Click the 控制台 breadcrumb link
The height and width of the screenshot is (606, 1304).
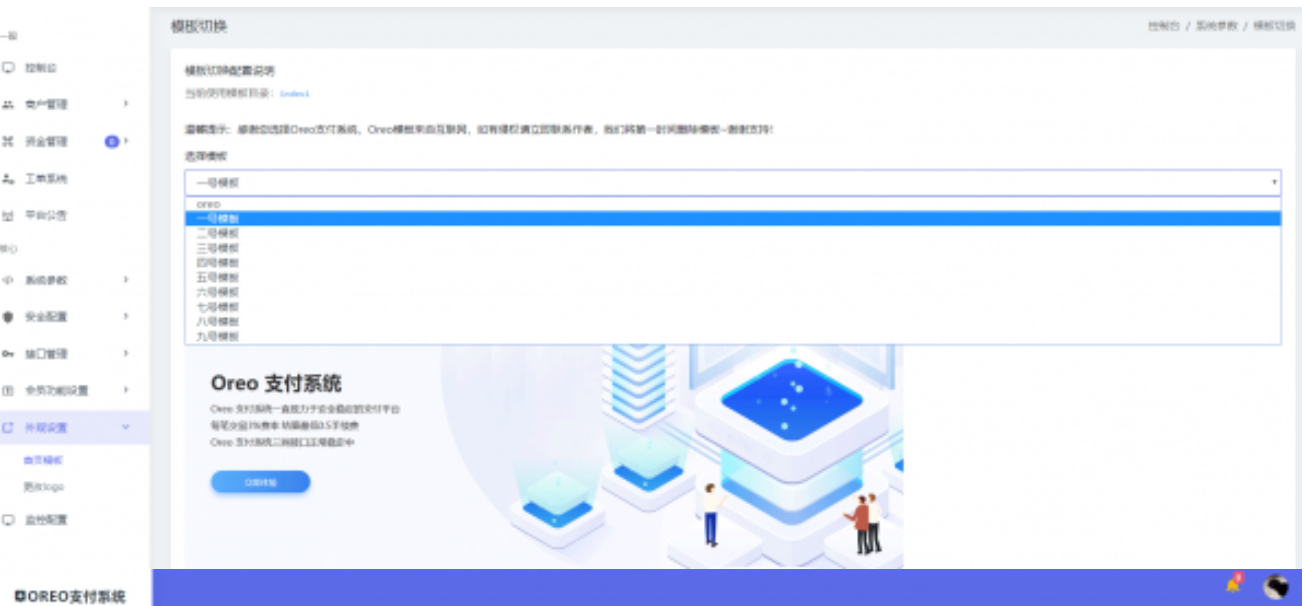[x=1164, y=26]
